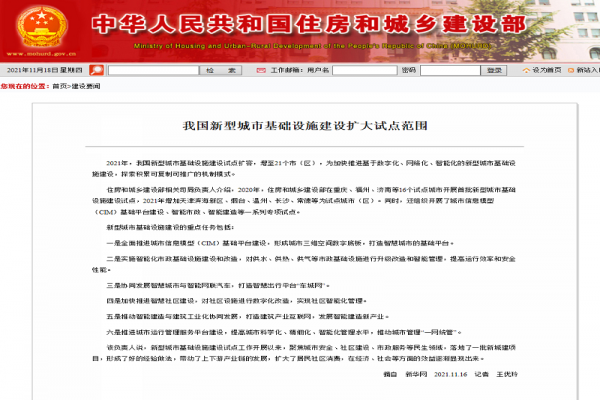This screenshot has width=600, height=400.
Task: Click the 设为首页 home icon
Action: pos(526,70)
